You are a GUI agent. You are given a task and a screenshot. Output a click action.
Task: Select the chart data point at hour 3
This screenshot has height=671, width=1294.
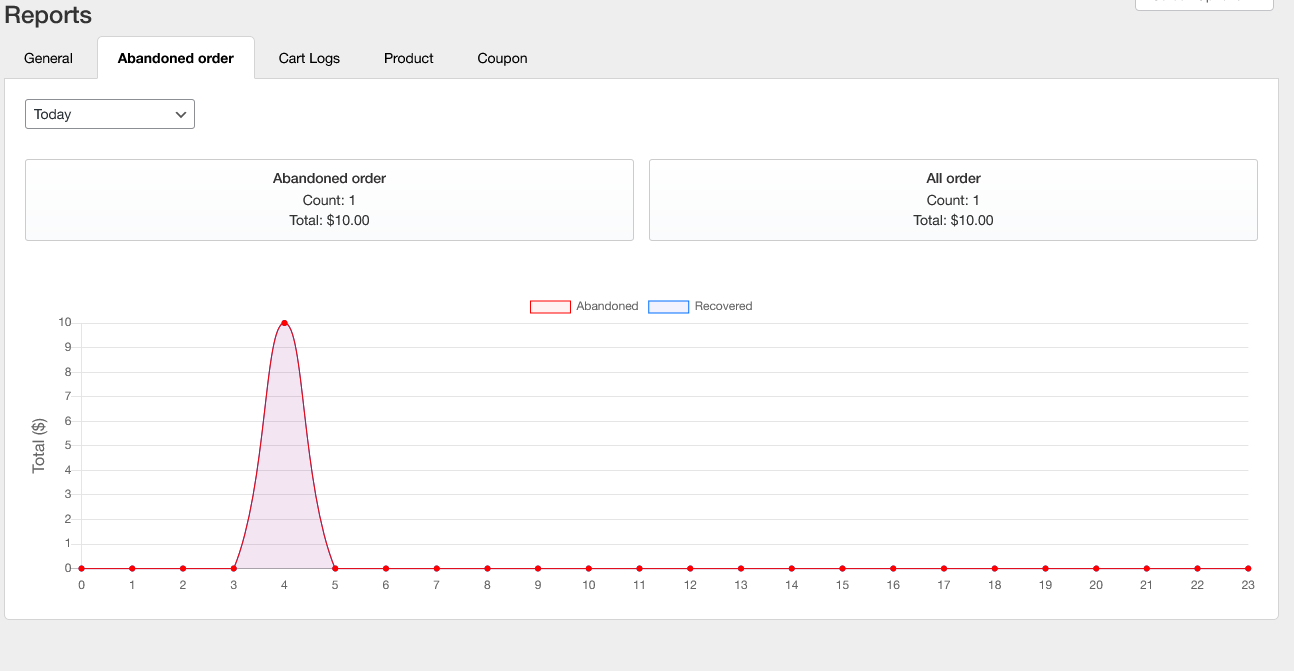point(233,569)
